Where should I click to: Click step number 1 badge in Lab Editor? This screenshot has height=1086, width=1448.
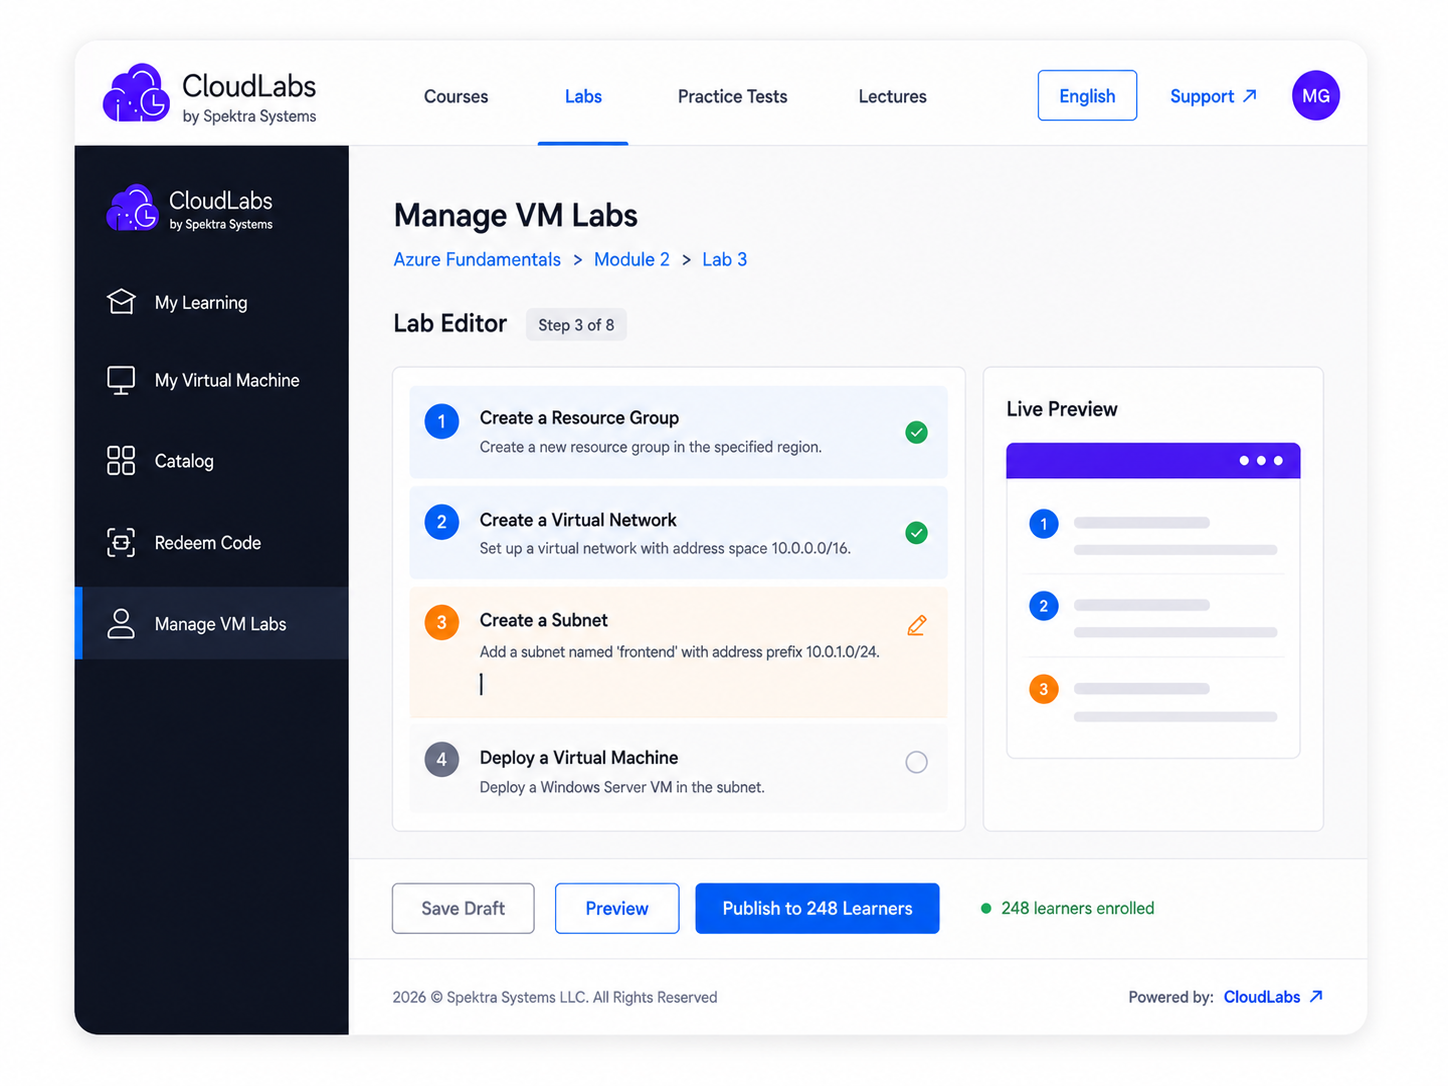(442, 421)
